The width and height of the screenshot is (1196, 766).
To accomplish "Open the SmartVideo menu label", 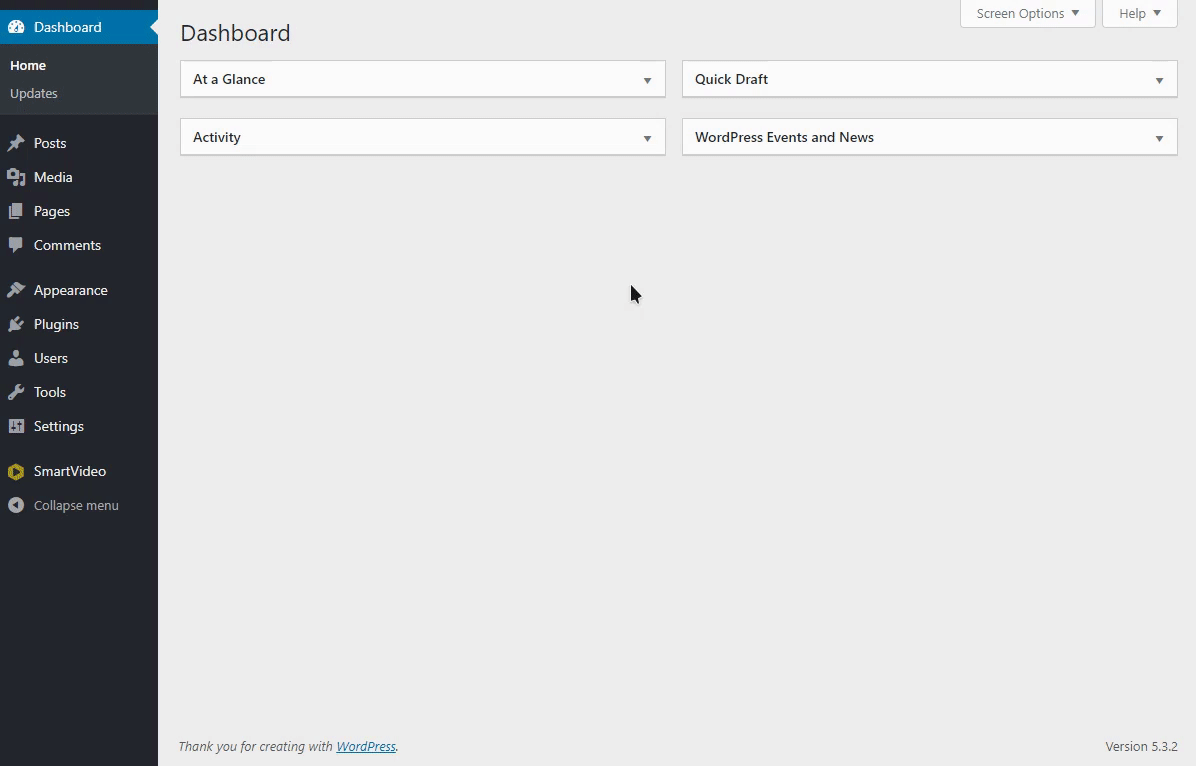I will (69, 472).
